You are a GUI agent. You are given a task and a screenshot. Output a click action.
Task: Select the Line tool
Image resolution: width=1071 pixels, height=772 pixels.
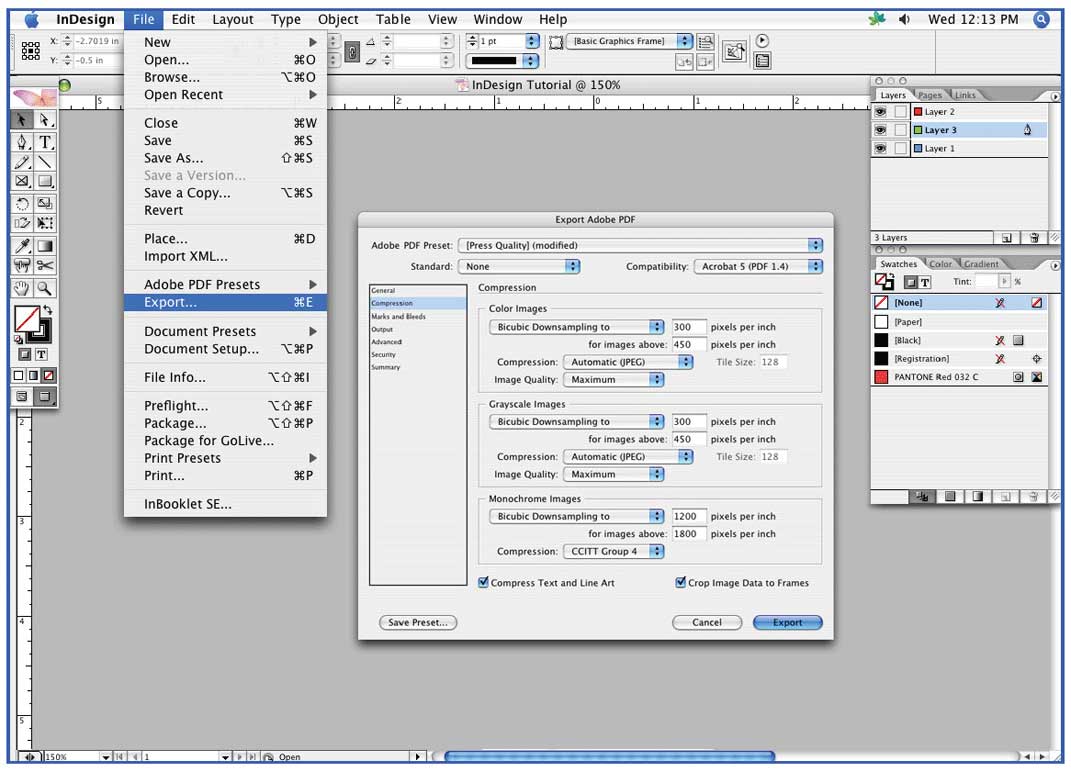[x=45, y=162]
